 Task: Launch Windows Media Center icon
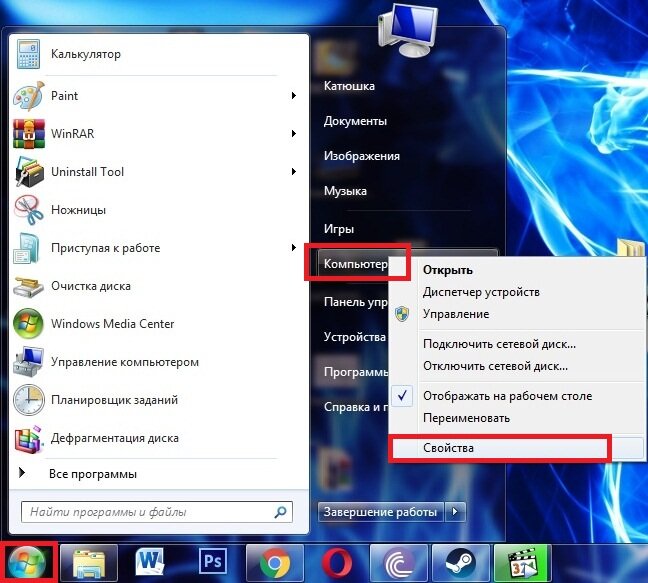28,324
